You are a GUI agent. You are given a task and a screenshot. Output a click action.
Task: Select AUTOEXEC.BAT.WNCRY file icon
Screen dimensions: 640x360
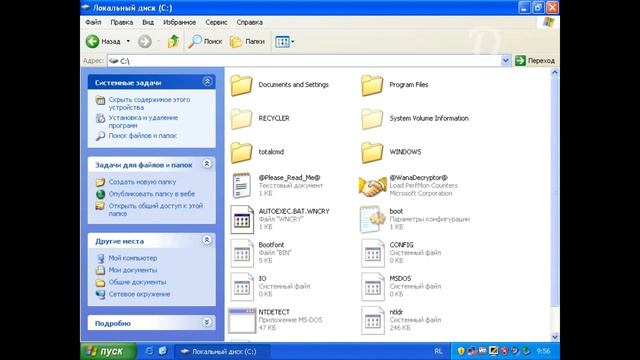click(x=242, y=219)
